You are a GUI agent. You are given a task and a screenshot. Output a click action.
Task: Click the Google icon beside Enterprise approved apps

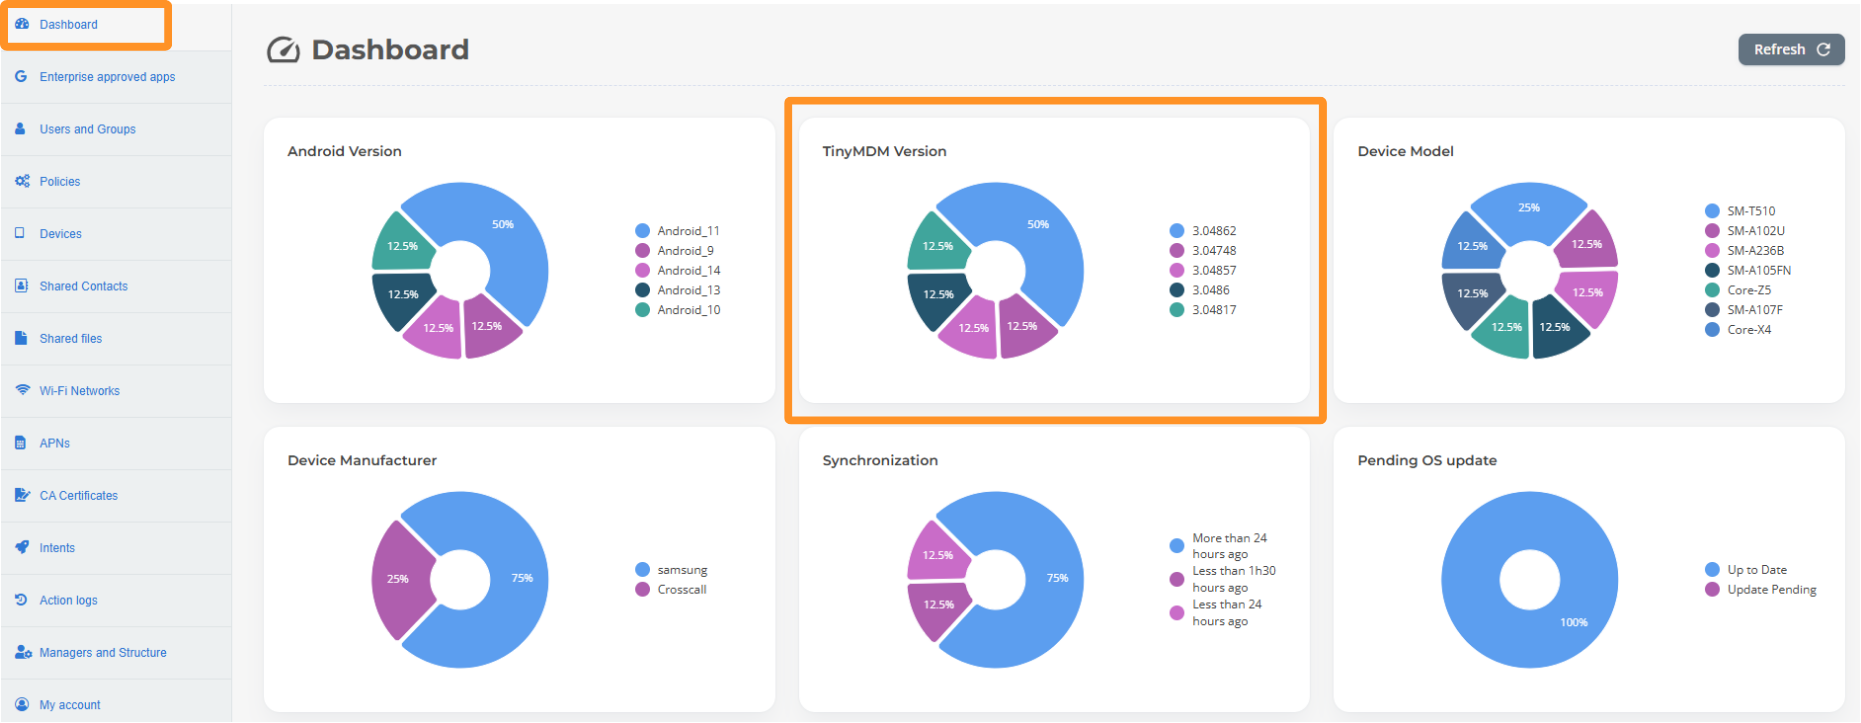pyautogui.click(x=21, y=76)
